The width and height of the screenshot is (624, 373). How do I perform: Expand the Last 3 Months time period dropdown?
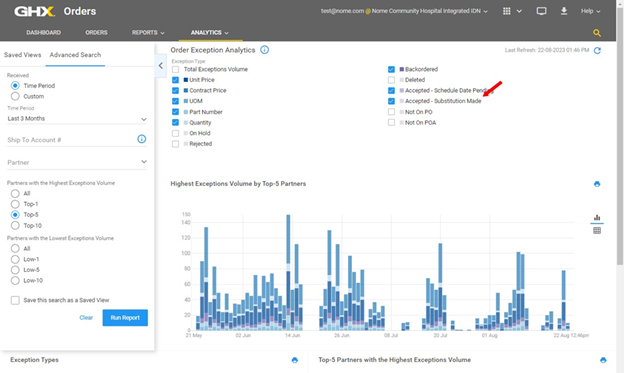pos(77,119)
